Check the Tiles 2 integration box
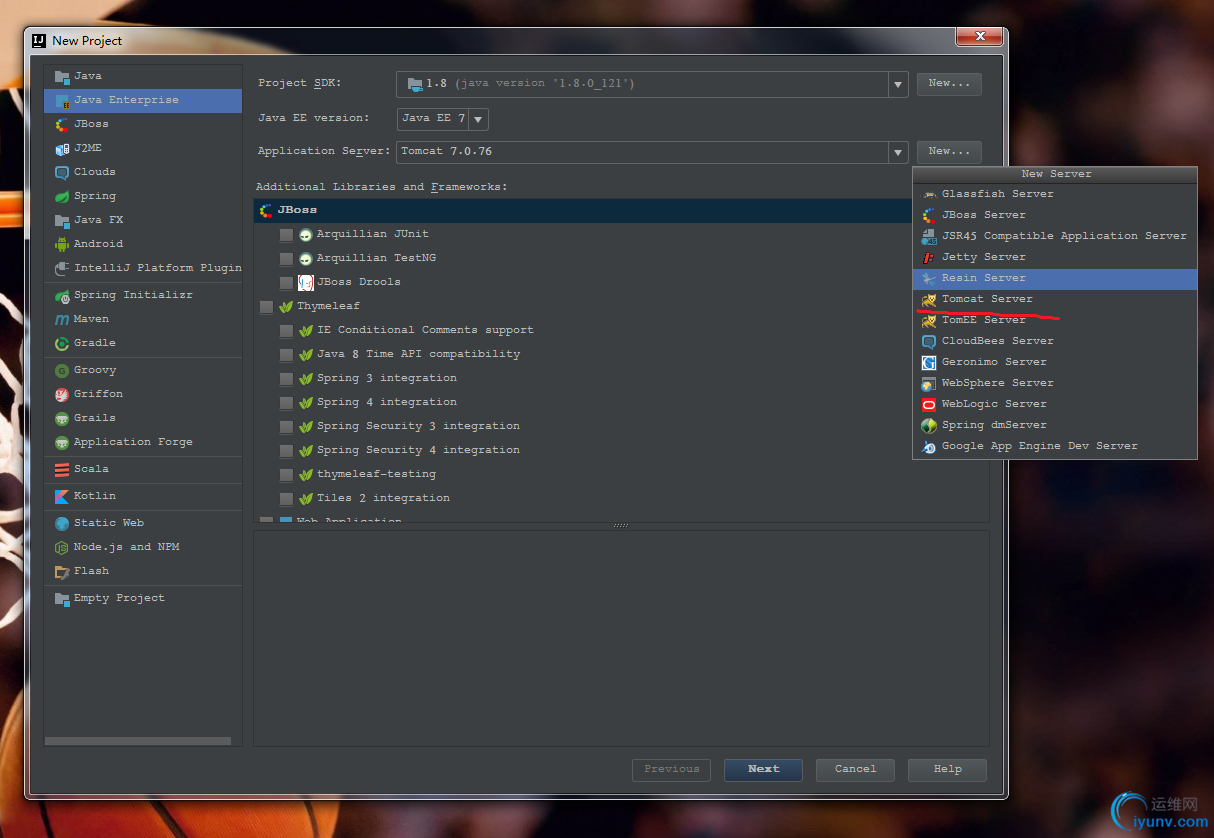The height and width of the screenshot is (838, 1214). 287,499
